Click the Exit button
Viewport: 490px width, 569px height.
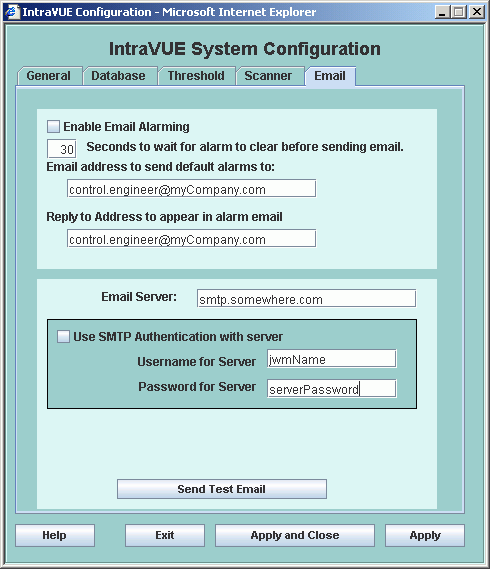tap(165, 535)
